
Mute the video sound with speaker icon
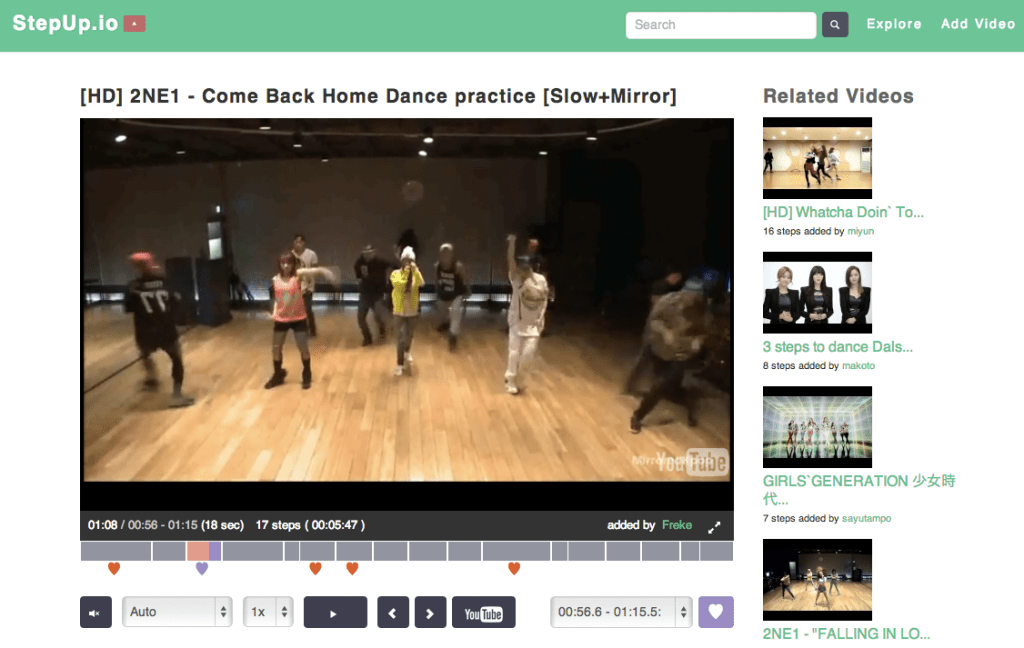[95, 612]
